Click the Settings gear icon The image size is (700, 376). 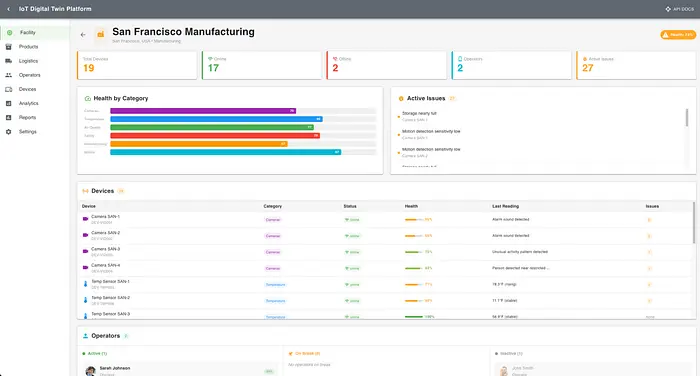click(8, 132)
